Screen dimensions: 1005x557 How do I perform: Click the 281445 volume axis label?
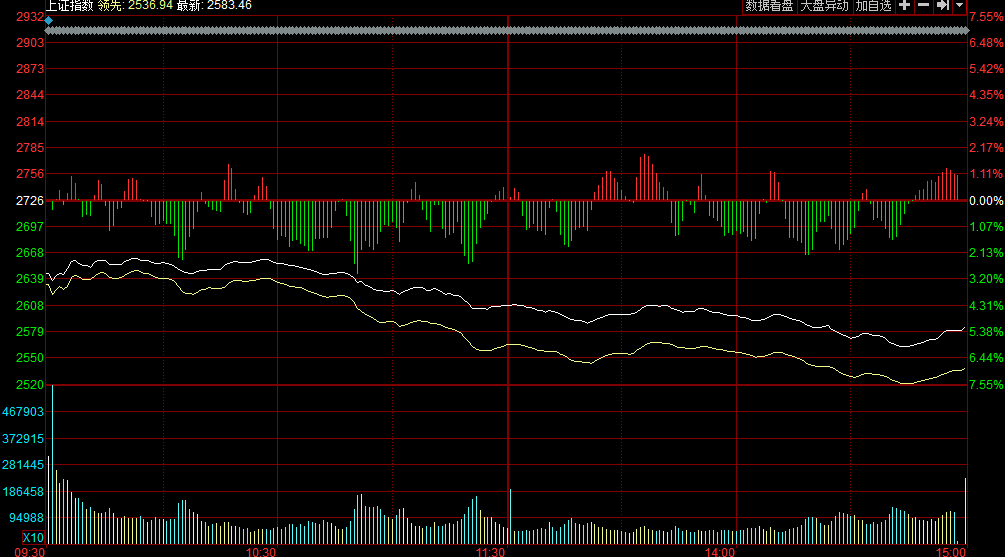[23, 465]
